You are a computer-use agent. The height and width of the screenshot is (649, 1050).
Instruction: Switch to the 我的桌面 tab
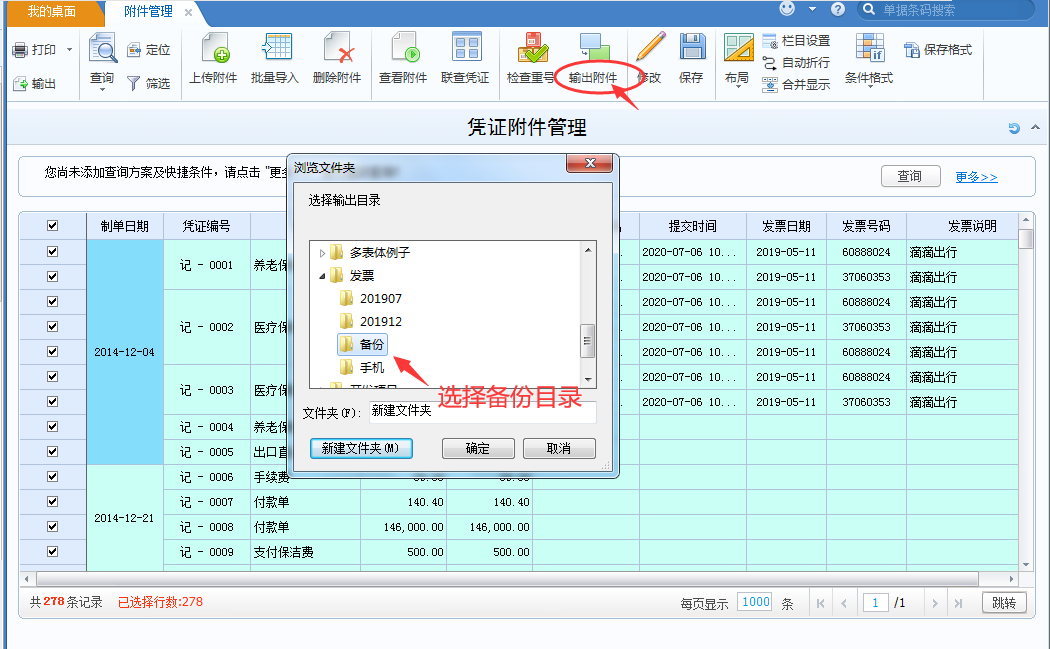point(52,12)
